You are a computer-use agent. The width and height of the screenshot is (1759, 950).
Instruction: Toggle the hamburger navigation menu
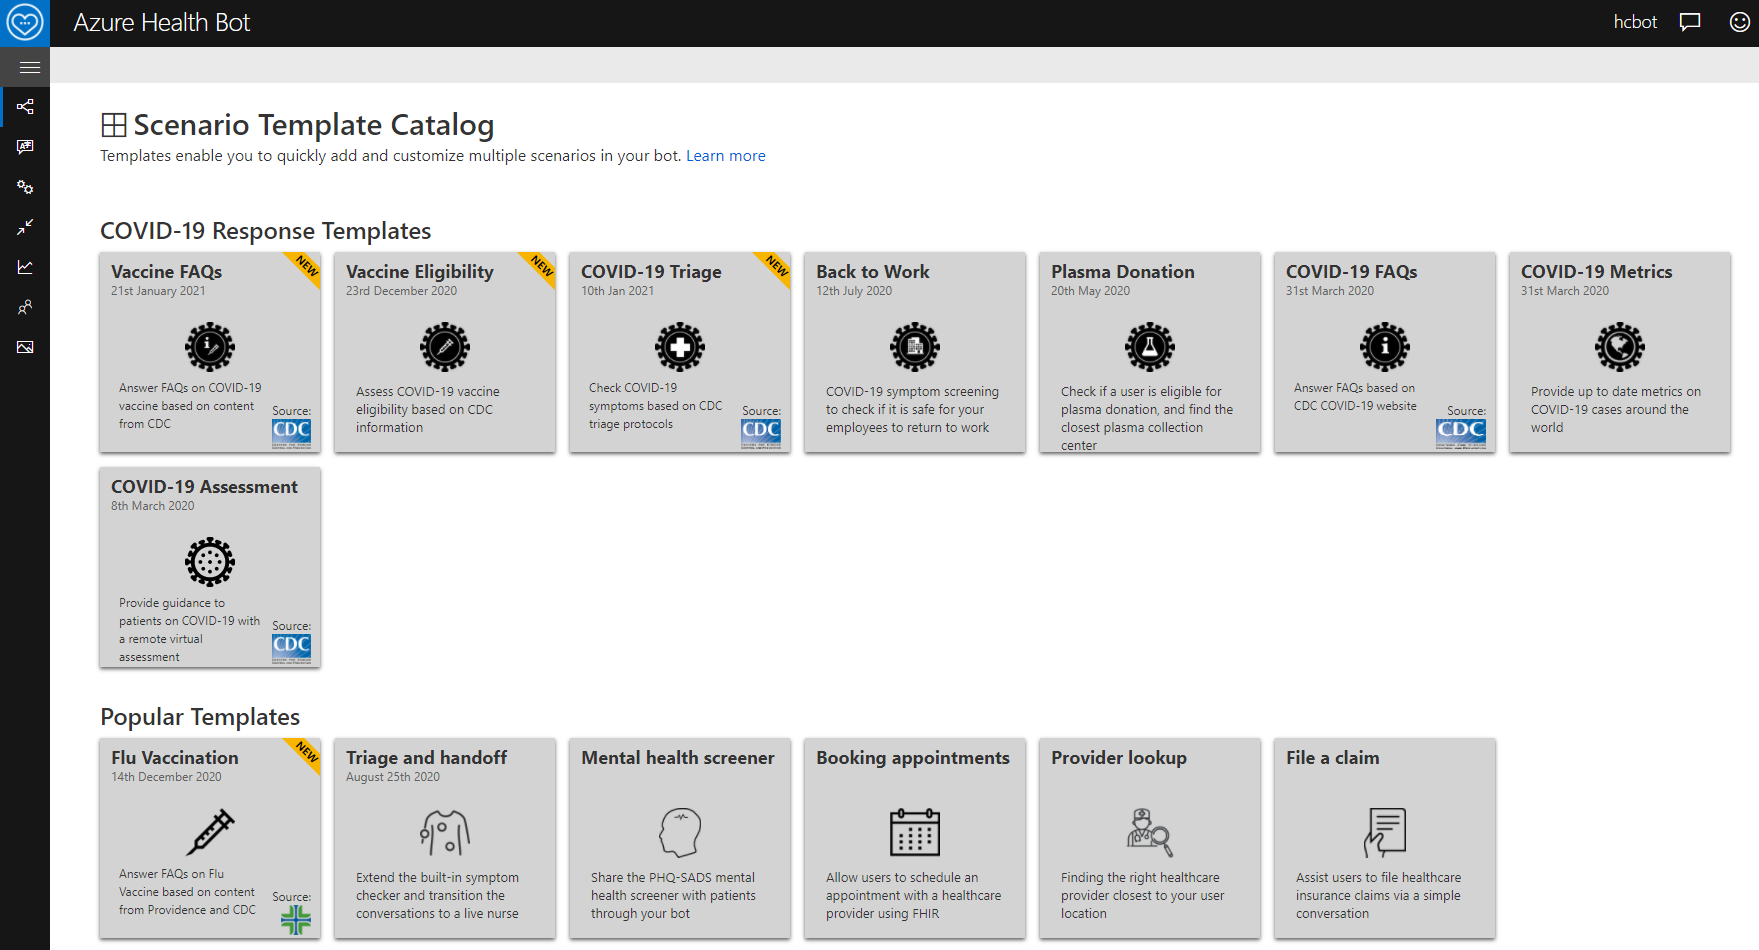click(29, 67)
